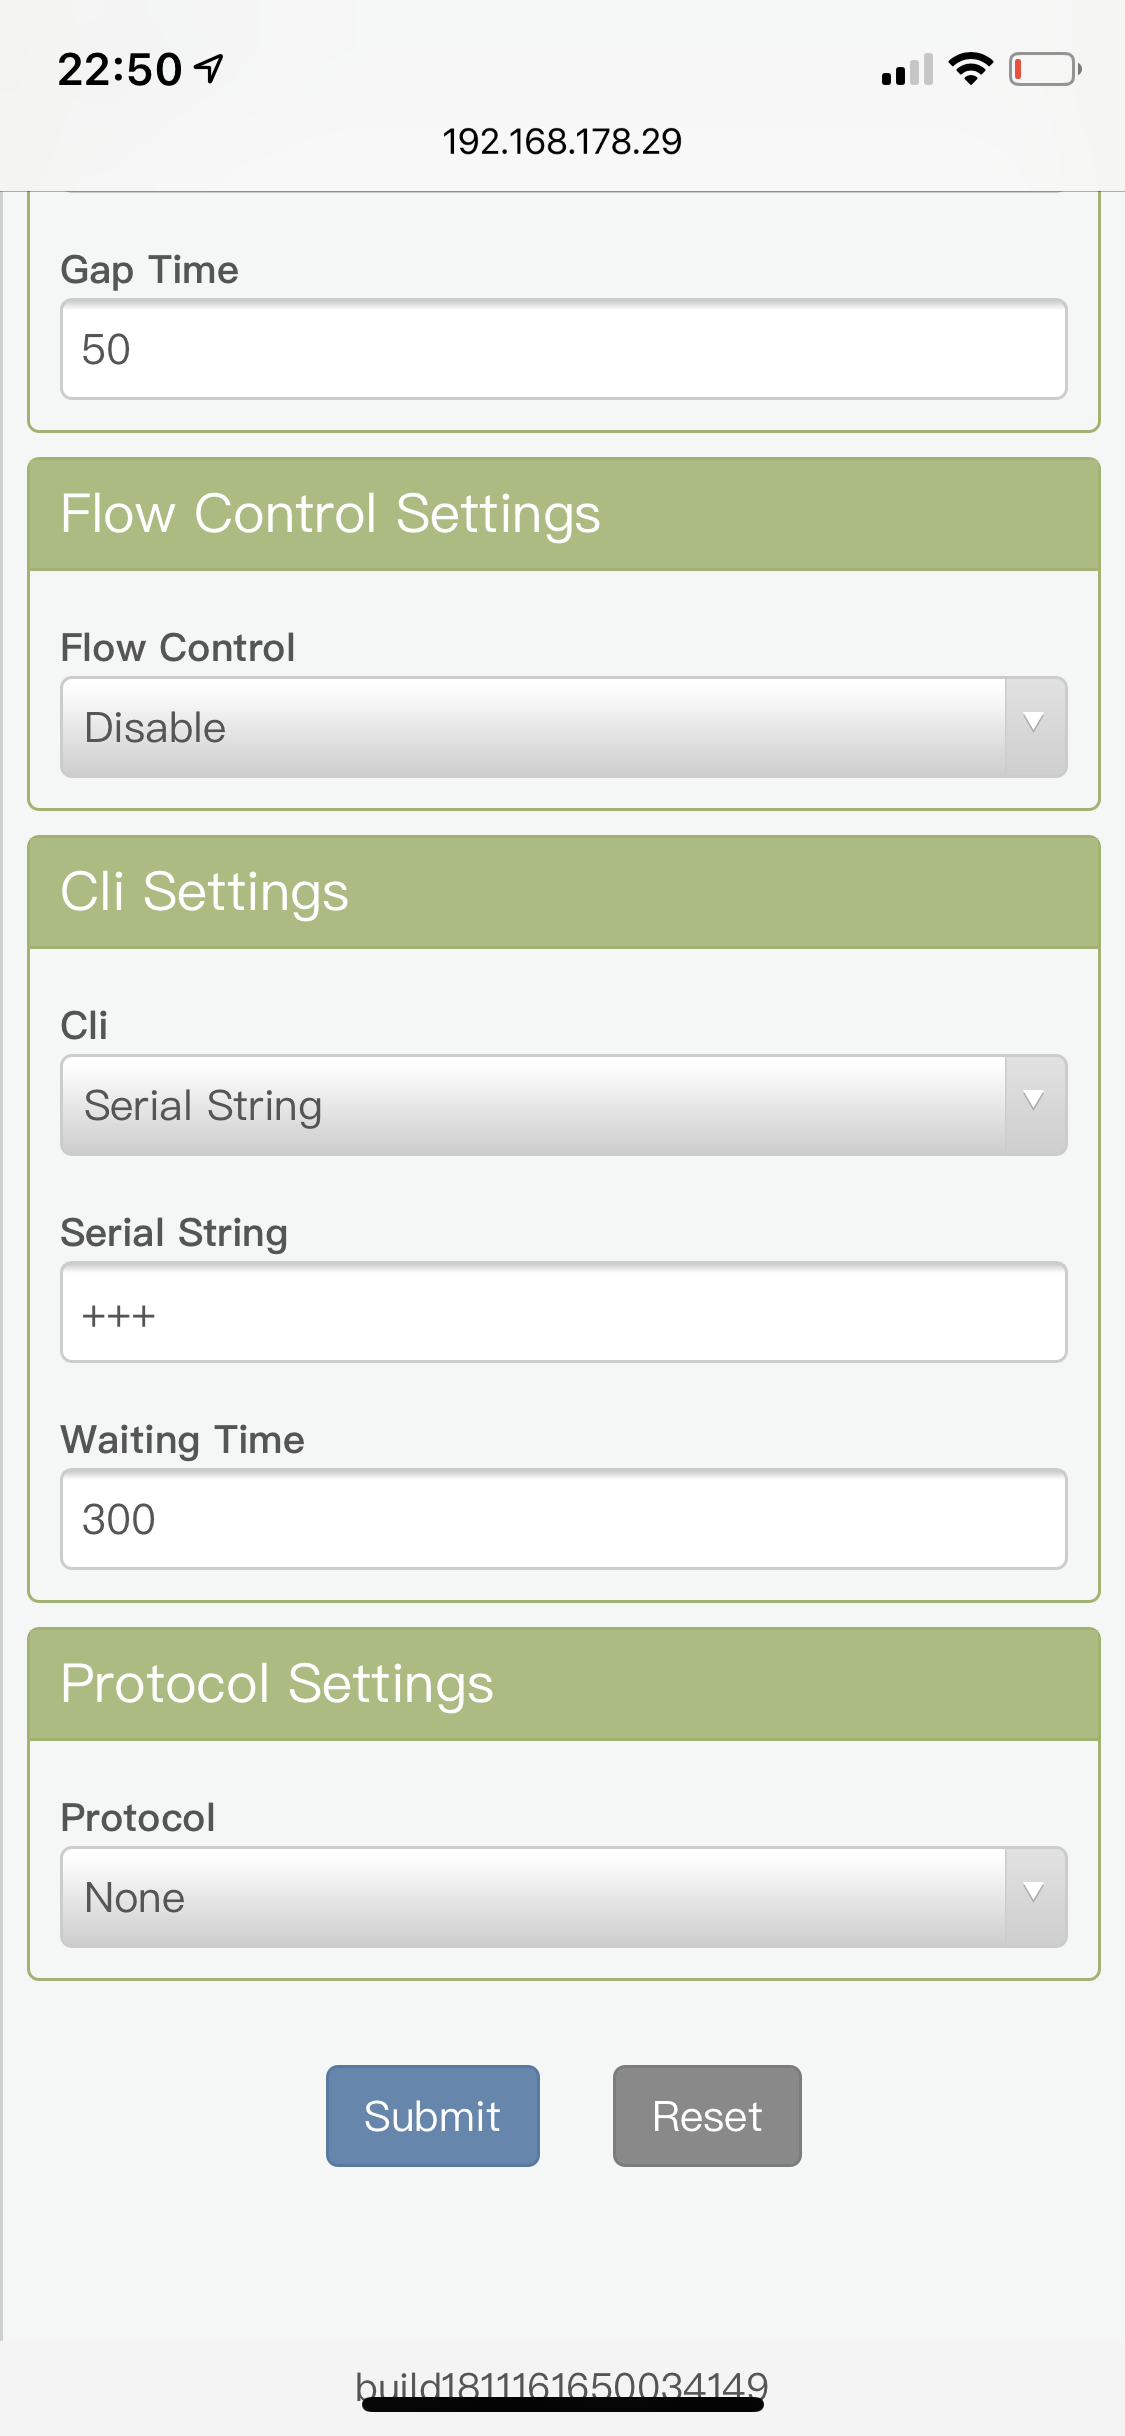Tap the clock time in status bar
The height and width of the screenshot is (2436, 1125).
pyautogui.click(x=120, y=70)
